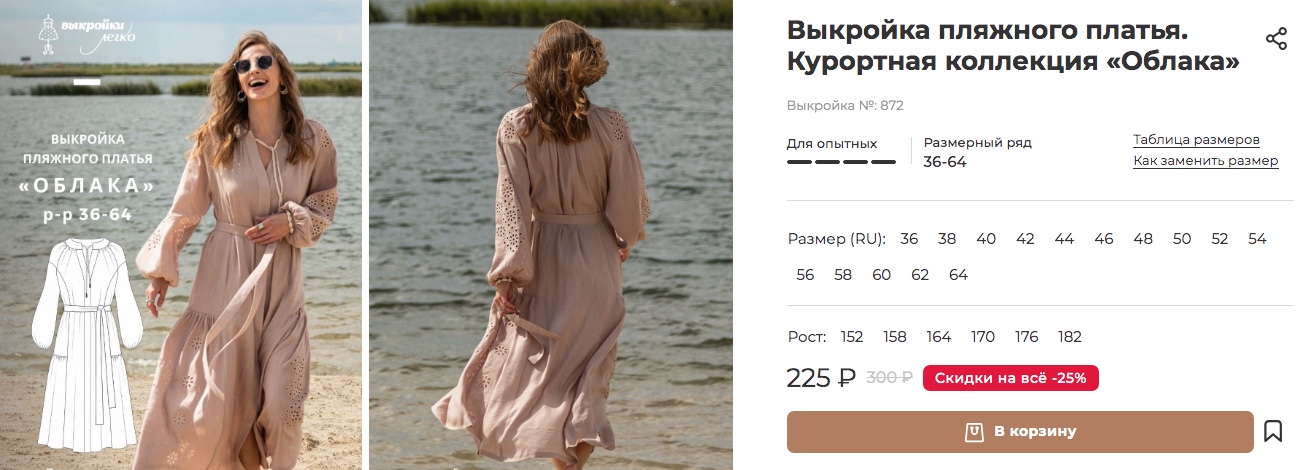Screen dimensions: 1308x470
Task: Open the Таблица размеров link
Action: pos(1196,140)
